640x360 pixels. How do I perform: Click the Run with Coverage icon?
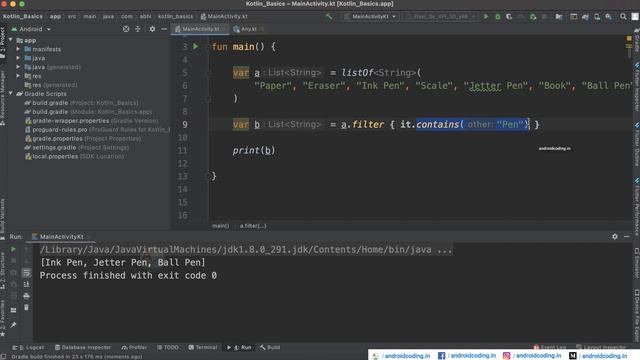pyautogui.click(x=509, y=17)
